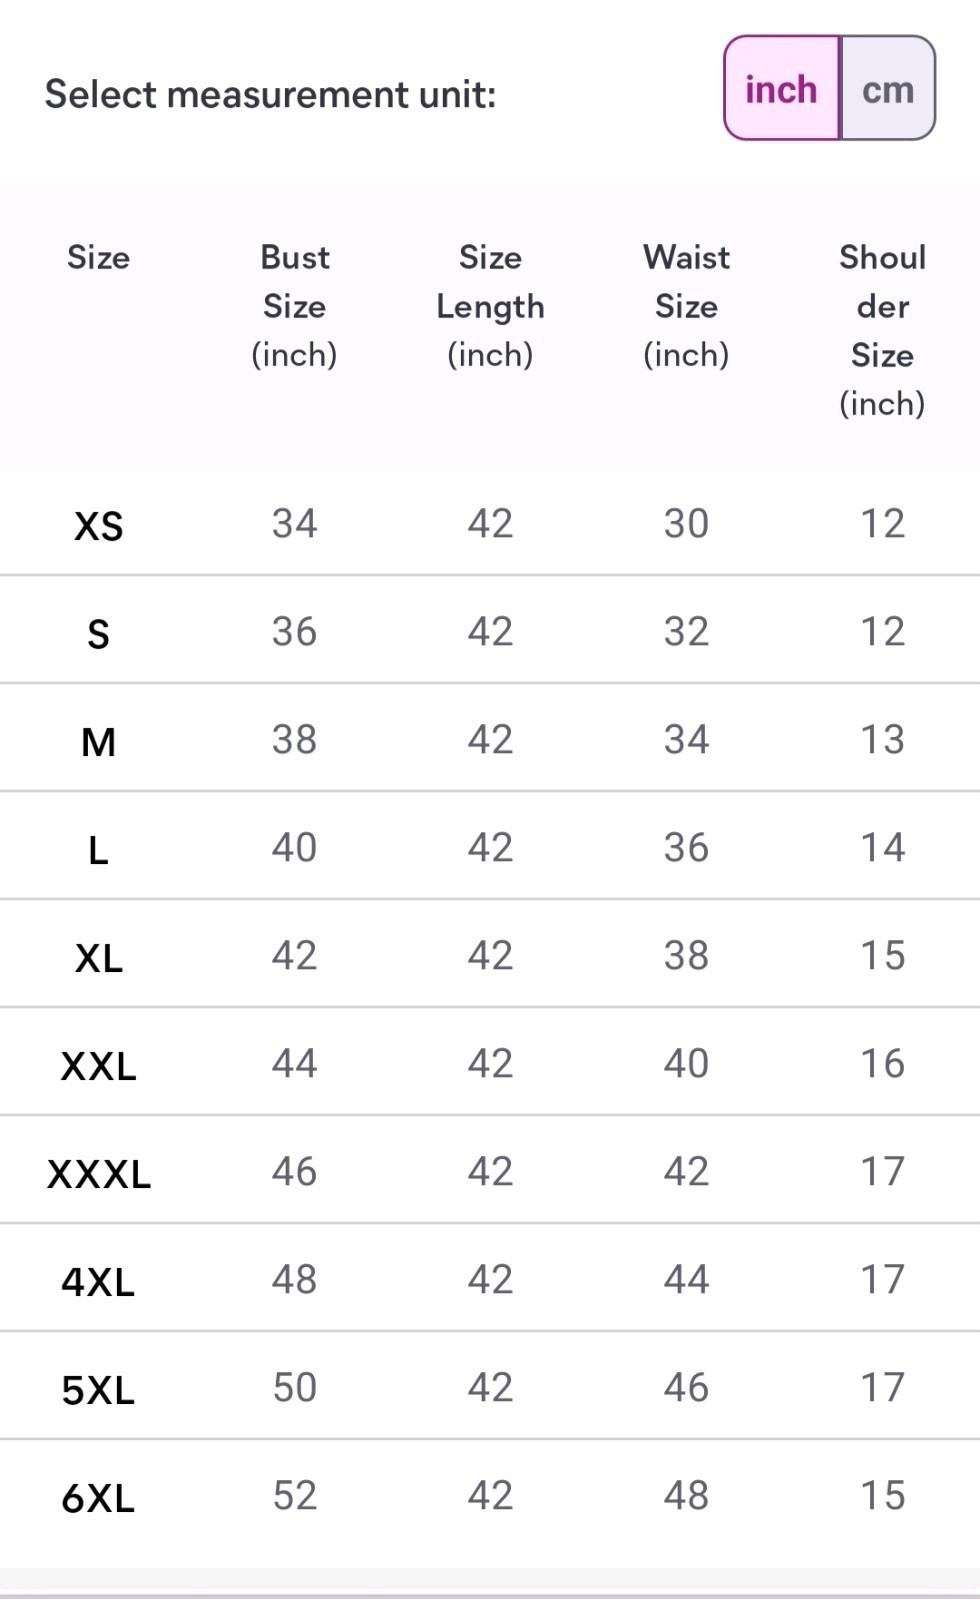Choose the S size row label
The height and width of the screenshot is (1600, 980).
pos(98,633)
